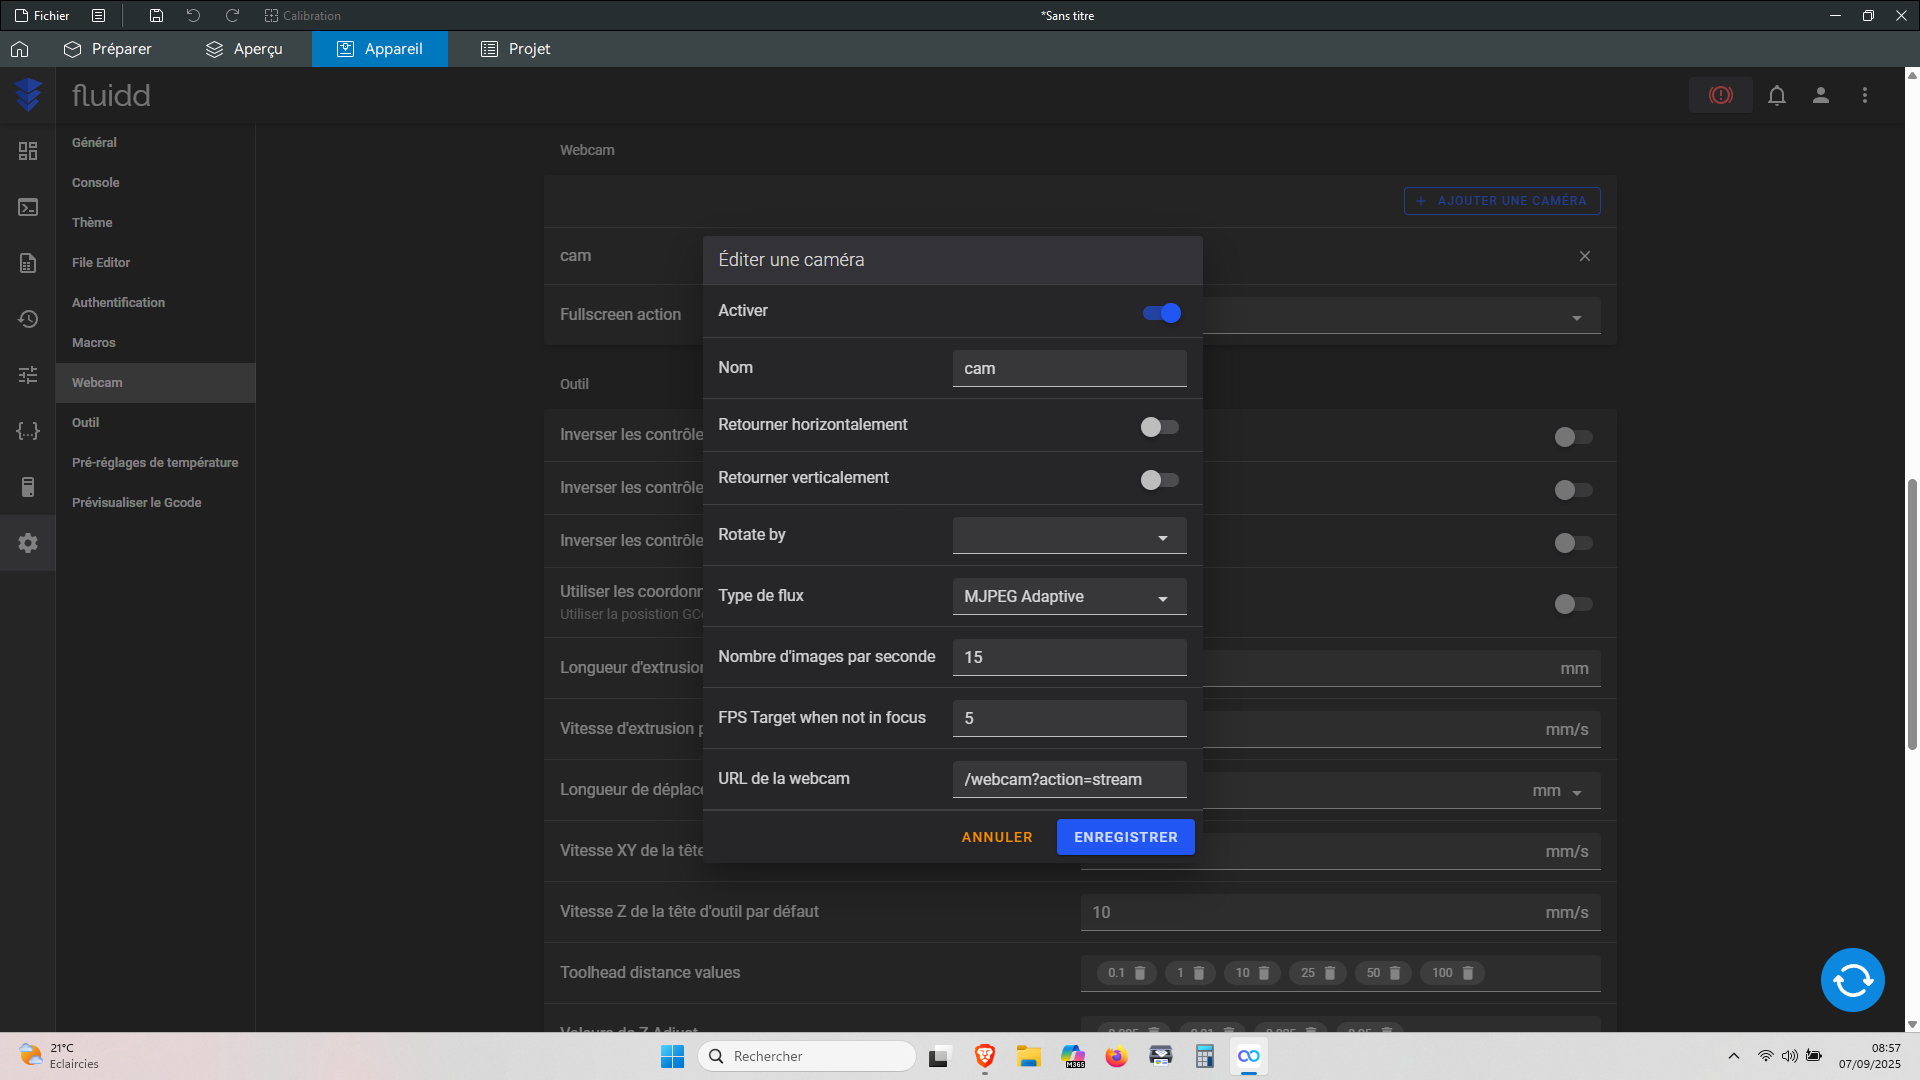Delete the 100 toolhead distance value
The image size is (1920, 1080).
1468,973
